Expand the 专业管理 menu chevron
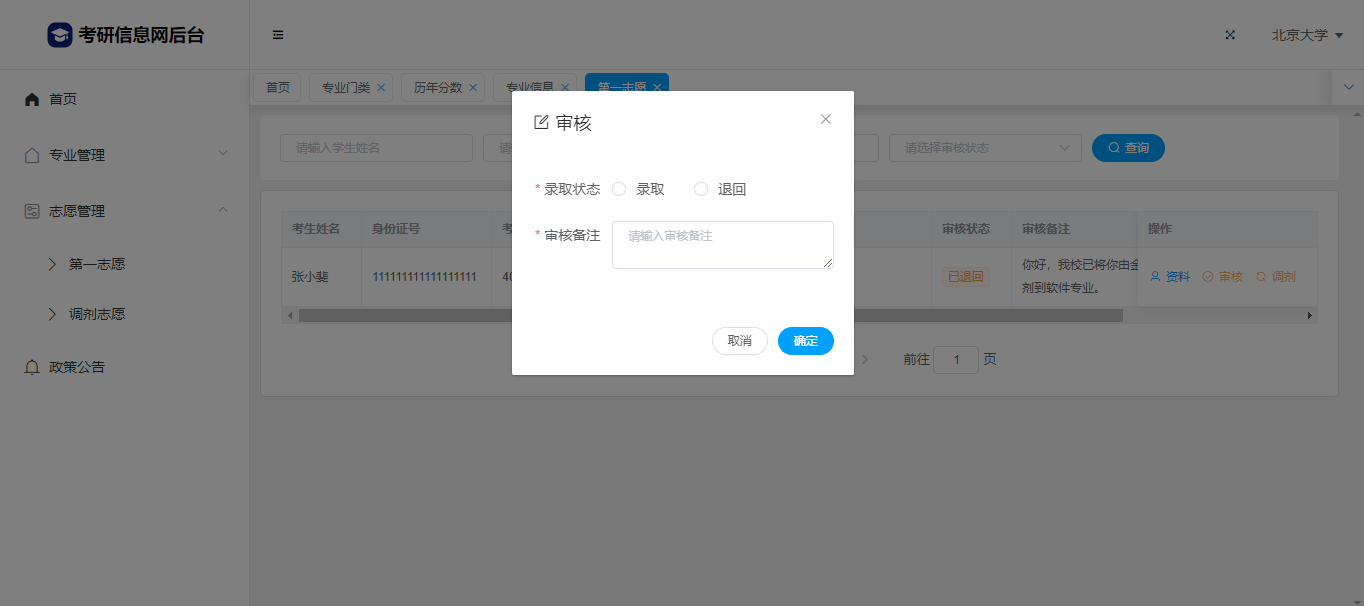Viewport: 1364px width, 606px height. [x=223, y=154]
